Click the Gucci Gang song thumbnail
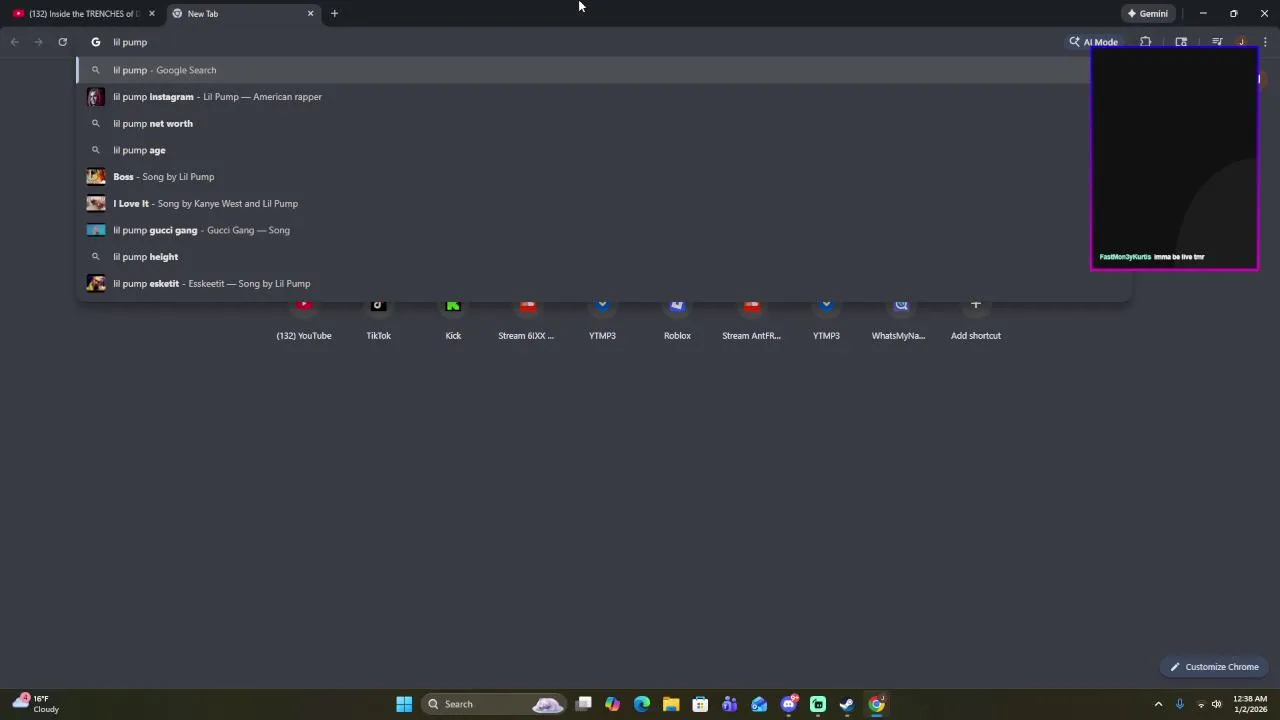 coord(96,230)
